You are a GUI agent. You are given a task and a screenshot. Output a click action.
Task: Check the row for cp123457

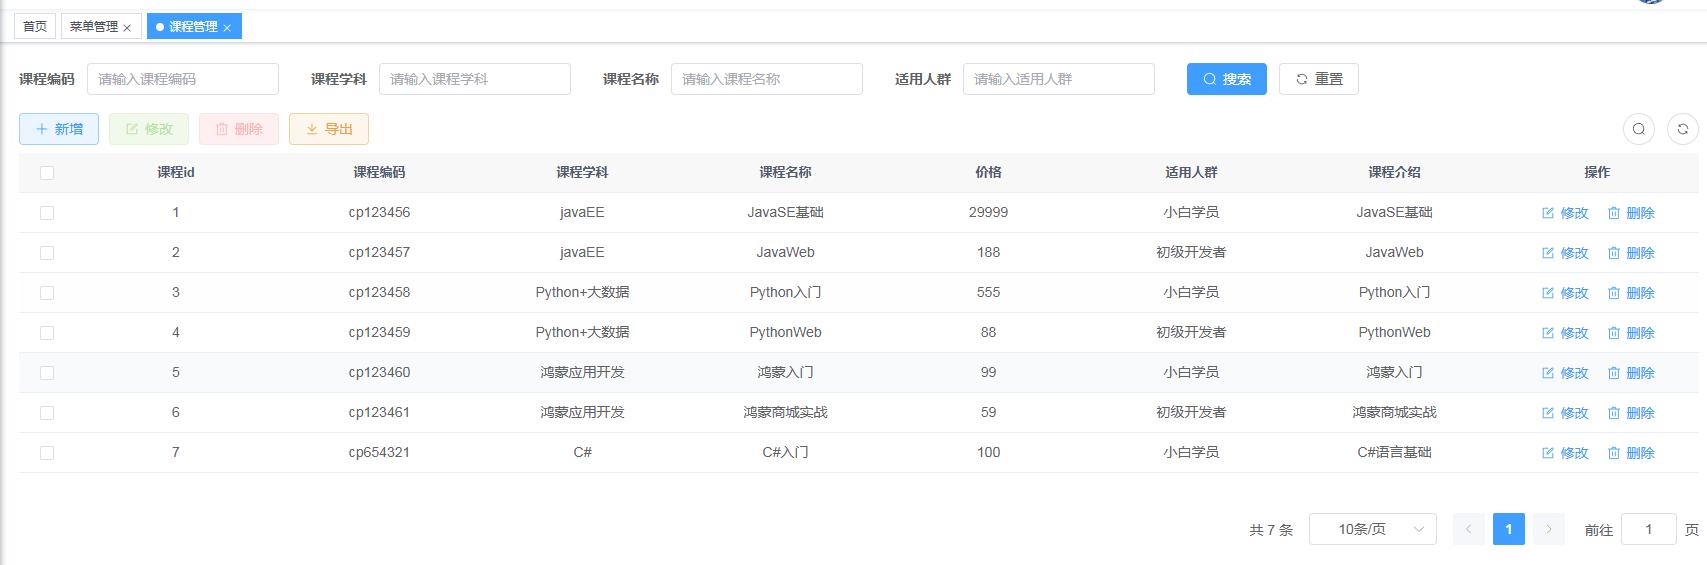click(x=47, y=253)
